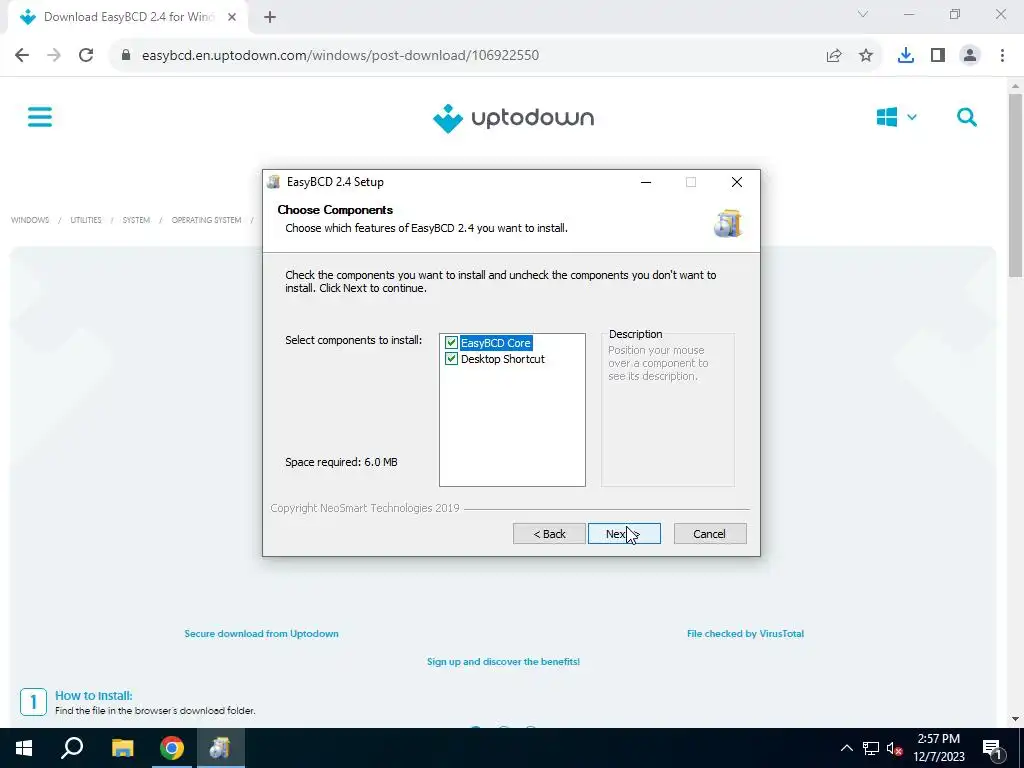Open UTILITIES breadcrumb link
This screenshot has height=768, width=1024.
tap(86, 220)
